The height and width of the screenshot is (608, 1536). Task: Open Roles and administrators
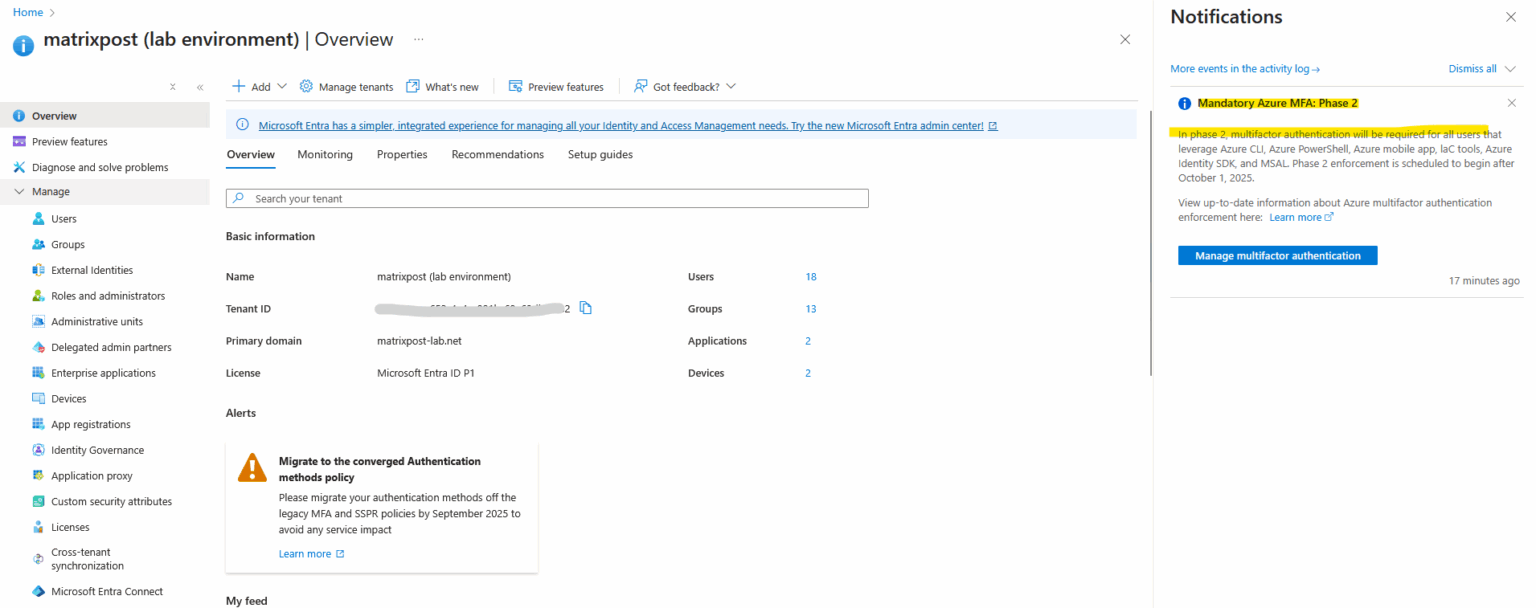pos(105,295)
